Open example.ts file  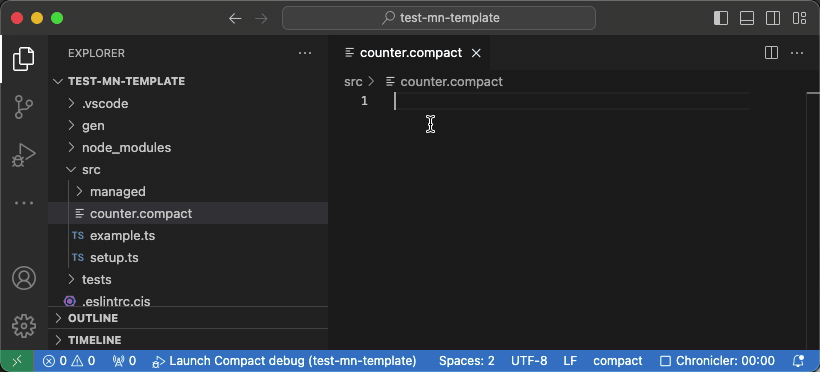[x=188, y=235]
